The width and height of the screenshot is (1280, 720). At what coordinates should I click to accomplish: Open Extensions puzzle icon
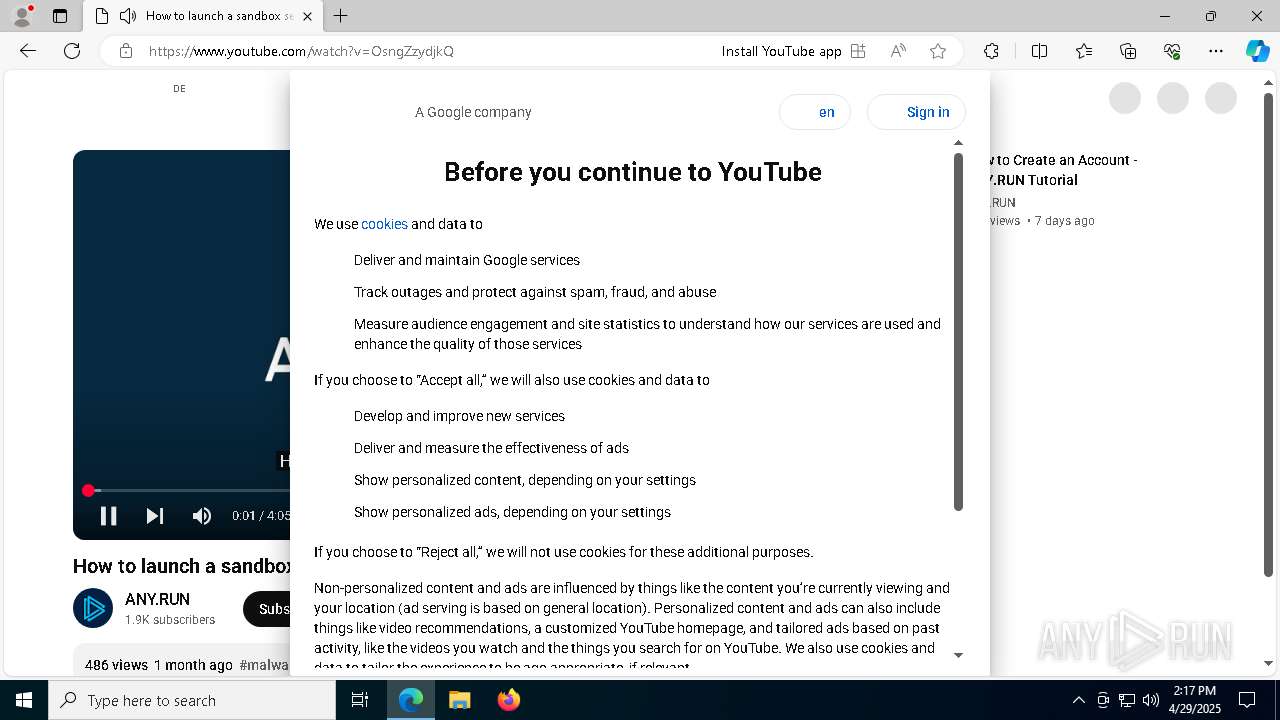991,51
